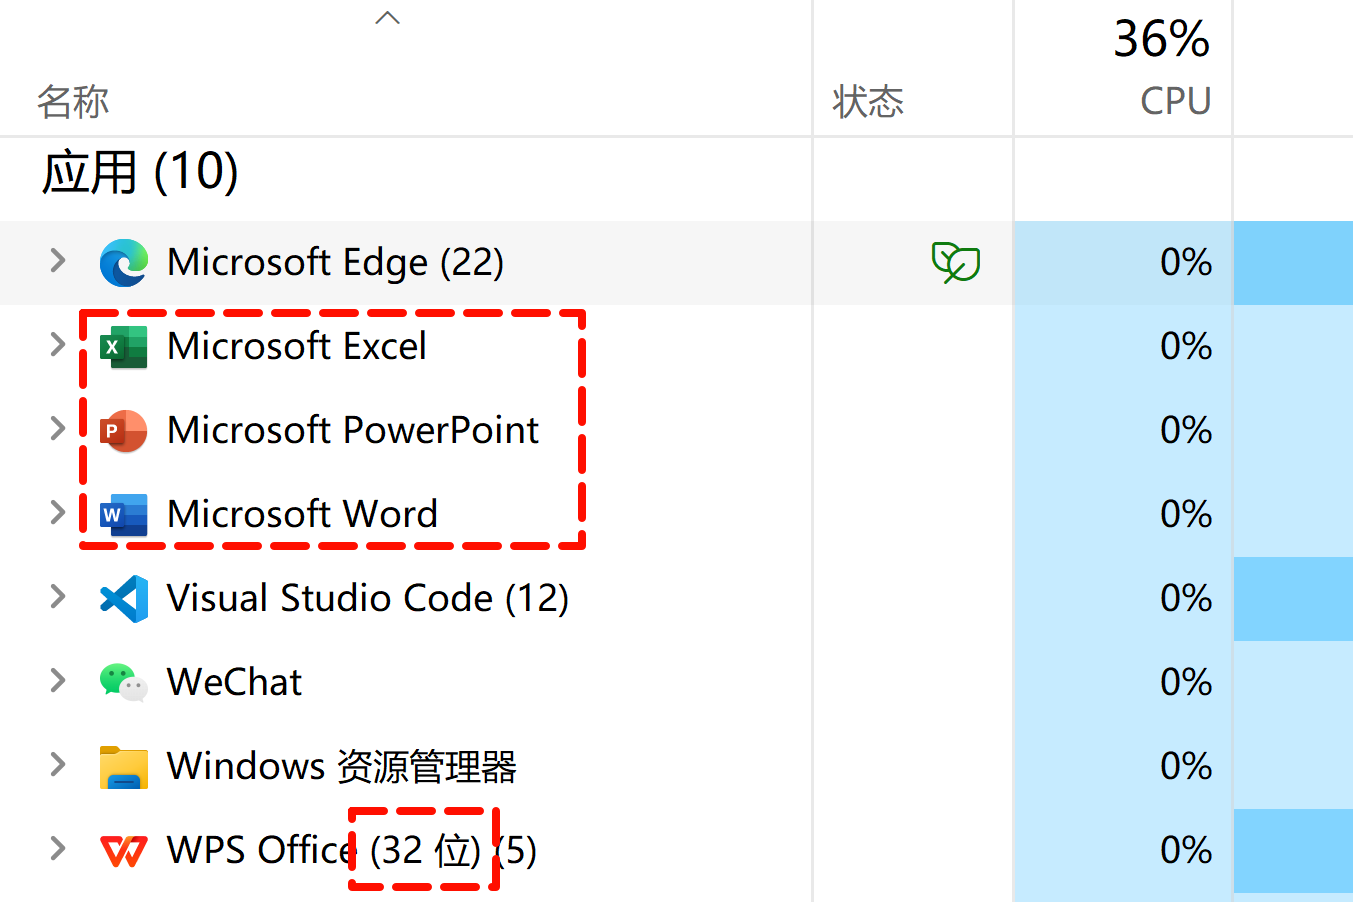Image resolution: width=1353 pixels, height=902 pixels.
Task: Select the Microsoft PowerPoint row text
Action: pos(353,430)
